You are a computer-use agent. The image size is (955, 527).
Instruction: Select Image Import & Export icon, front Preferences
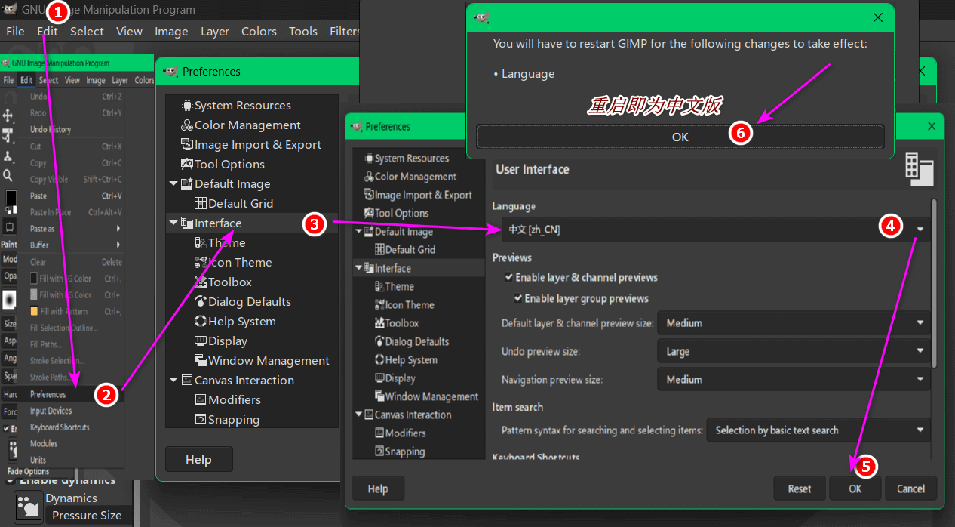point(368,194)
